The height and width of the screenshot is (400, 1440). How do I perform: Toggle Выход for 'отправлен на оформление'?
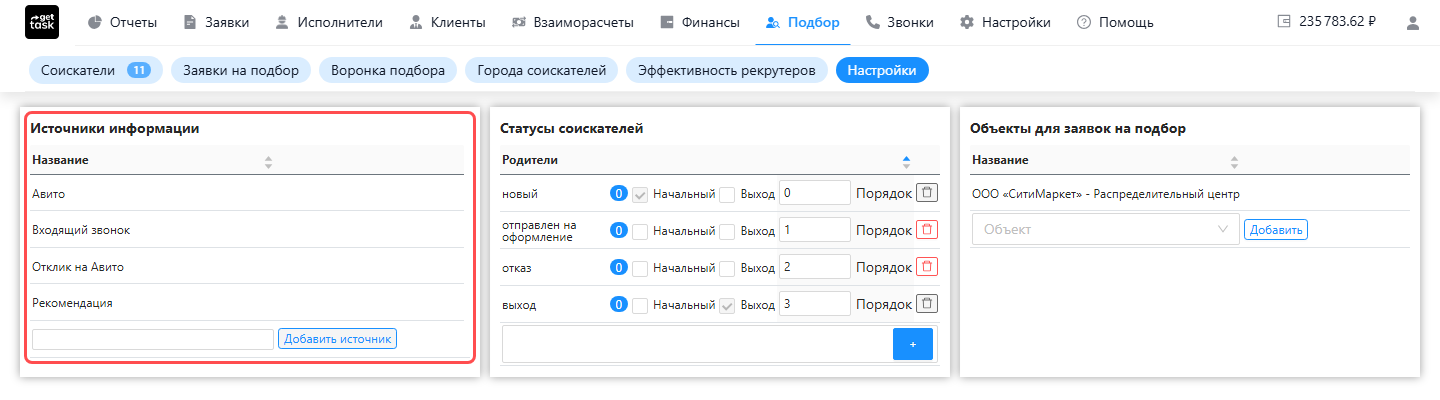tap(727, 230)
